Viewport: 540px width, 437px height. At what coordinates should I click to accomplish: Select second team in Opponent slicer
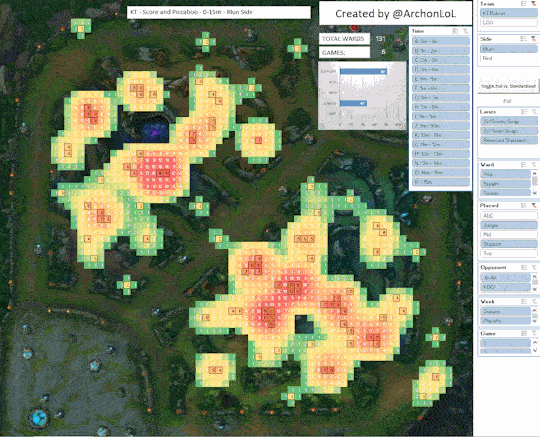505,287
